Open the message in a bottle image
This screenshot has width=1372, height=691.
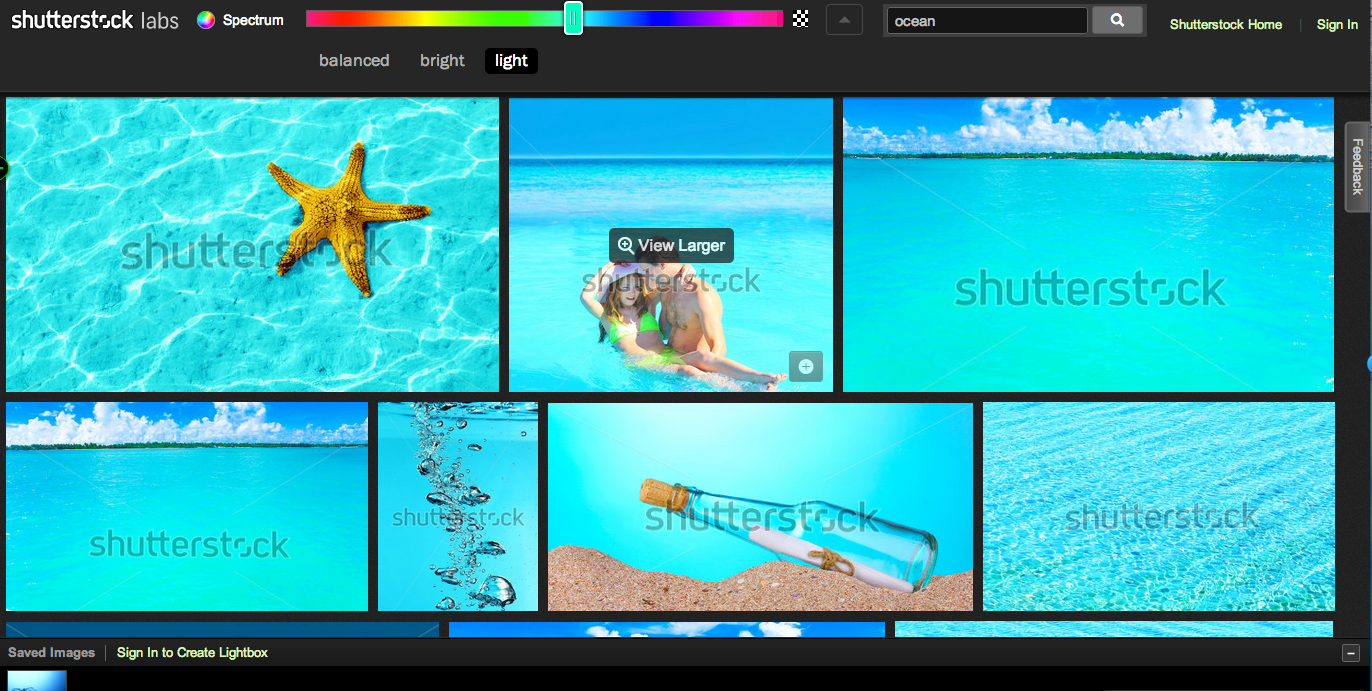tap(760, 506)
